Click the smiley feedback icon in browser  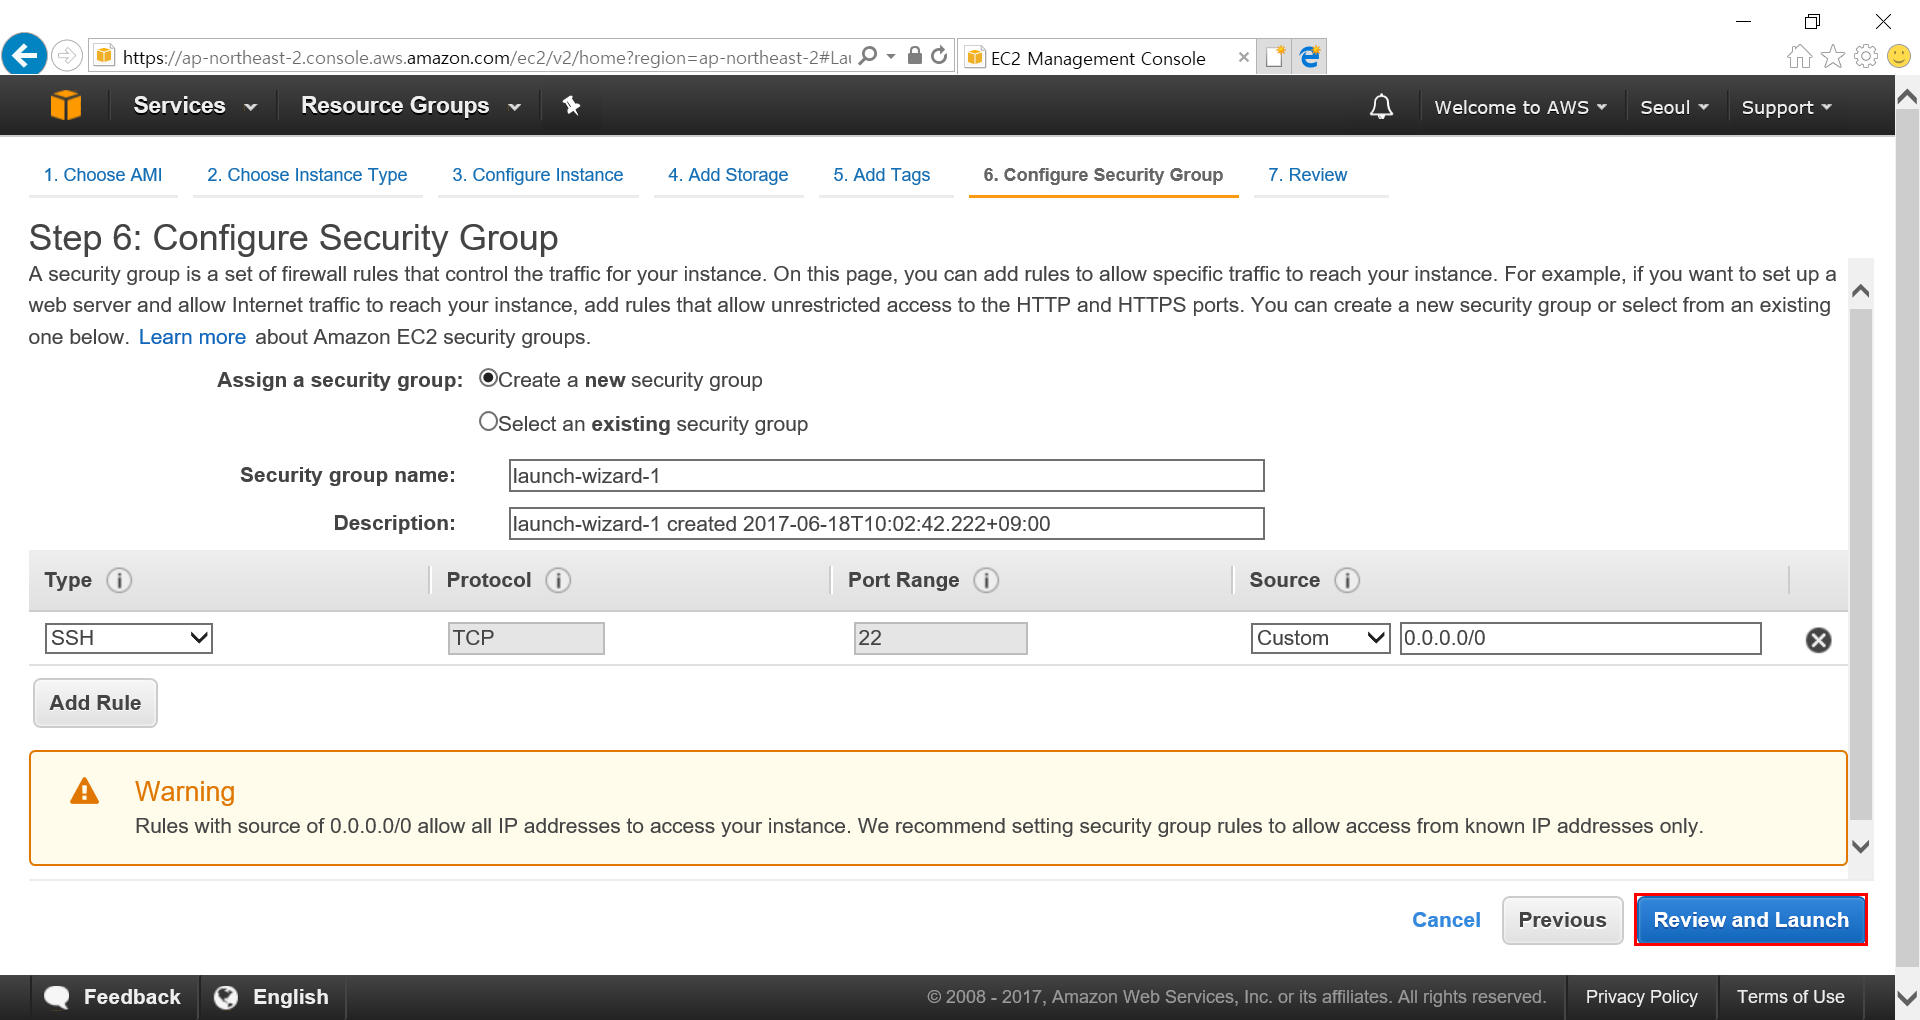point(1899,56)
